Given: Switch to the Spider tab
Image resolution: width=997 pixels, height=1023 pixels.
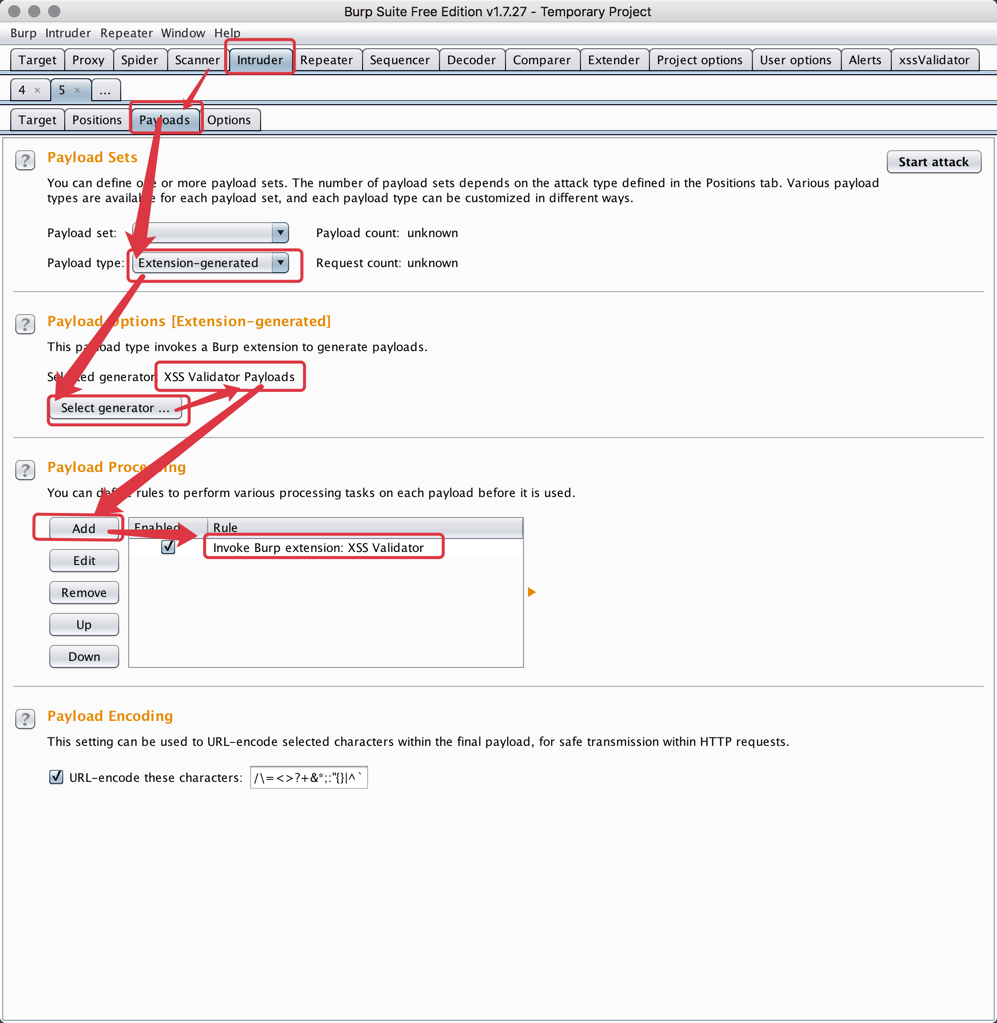Looking at the screenshot, I should pyautogui.click(x=140, y=60).
